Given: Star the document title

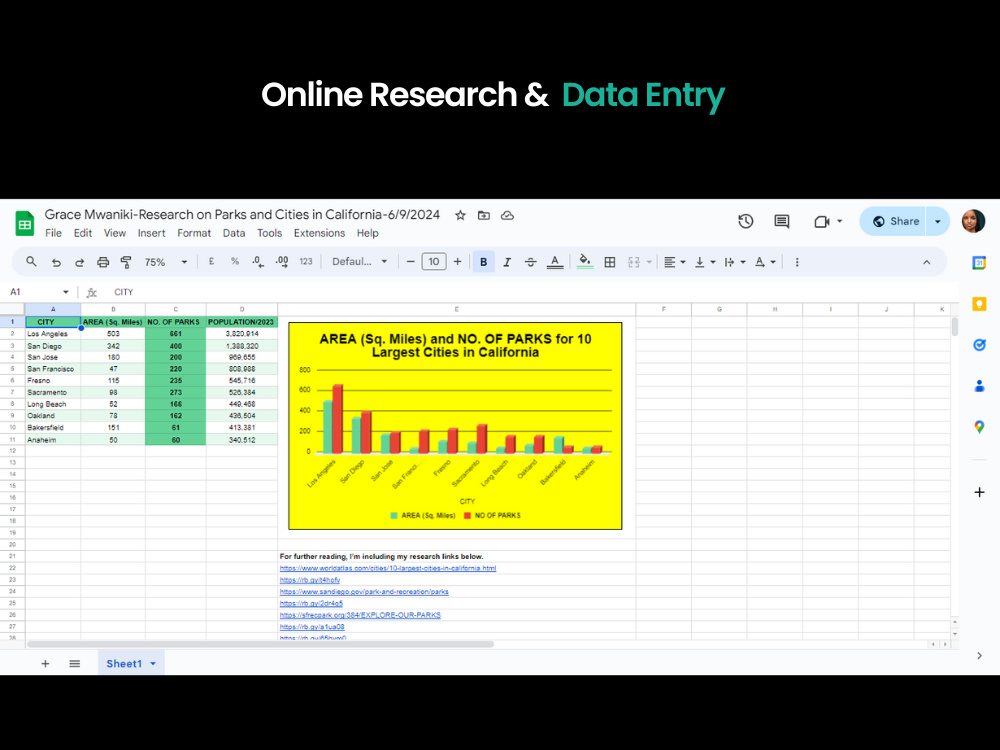Looking at the screenshot, I should (460, 216).
